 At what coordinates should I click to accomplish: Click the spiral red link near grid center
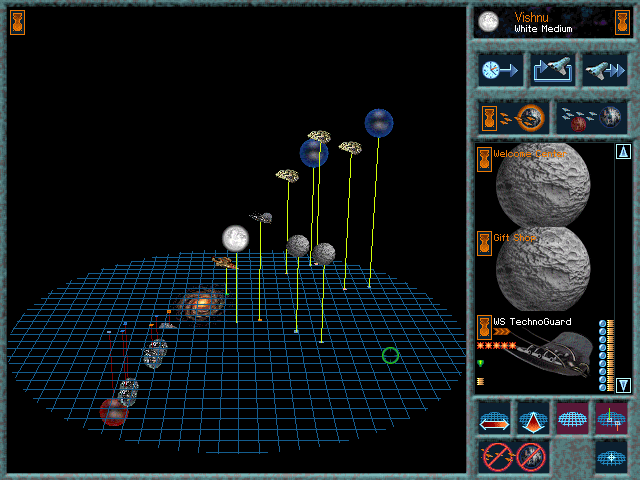(x=201, y=304)
